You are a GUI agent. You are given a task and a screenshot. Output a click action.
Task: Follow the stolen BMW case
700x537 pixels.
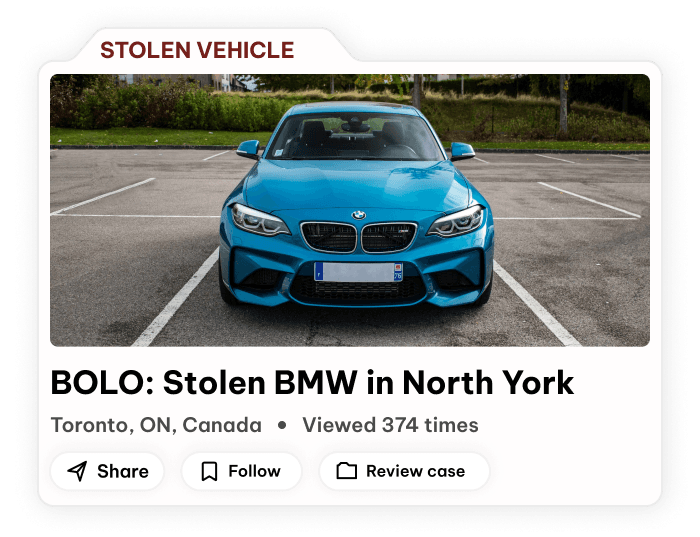(x=242, y=471)
